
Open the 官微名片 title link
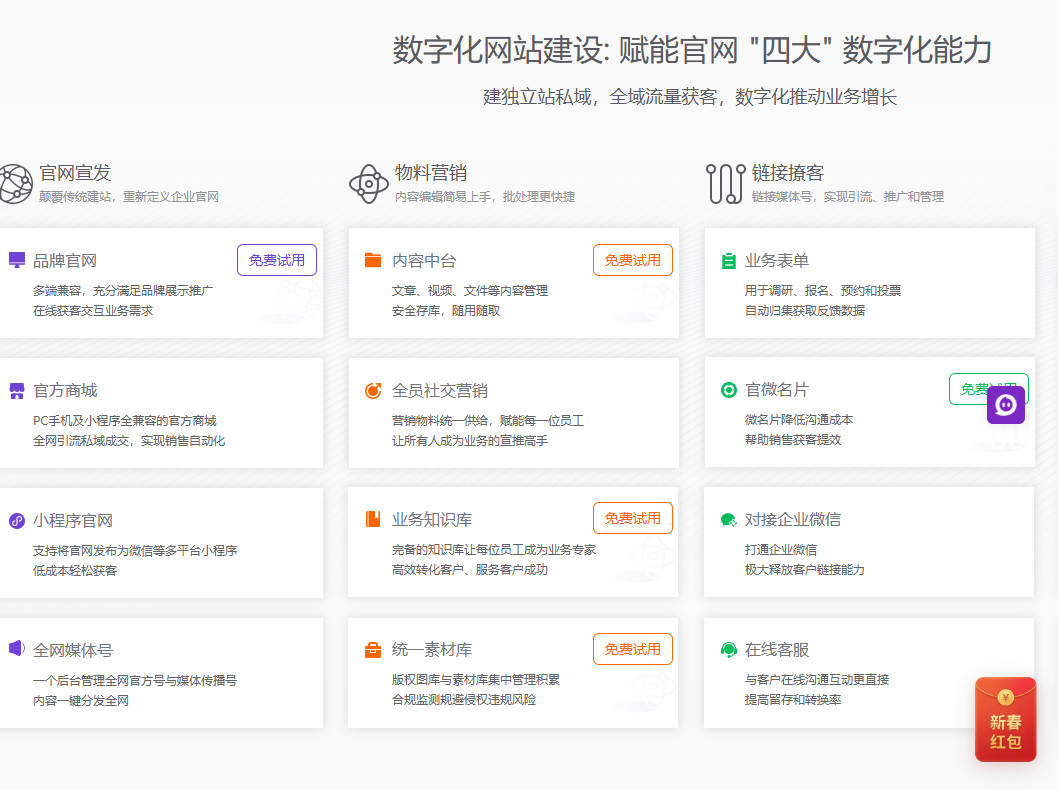pyautogui.click(x=777, y=389)
